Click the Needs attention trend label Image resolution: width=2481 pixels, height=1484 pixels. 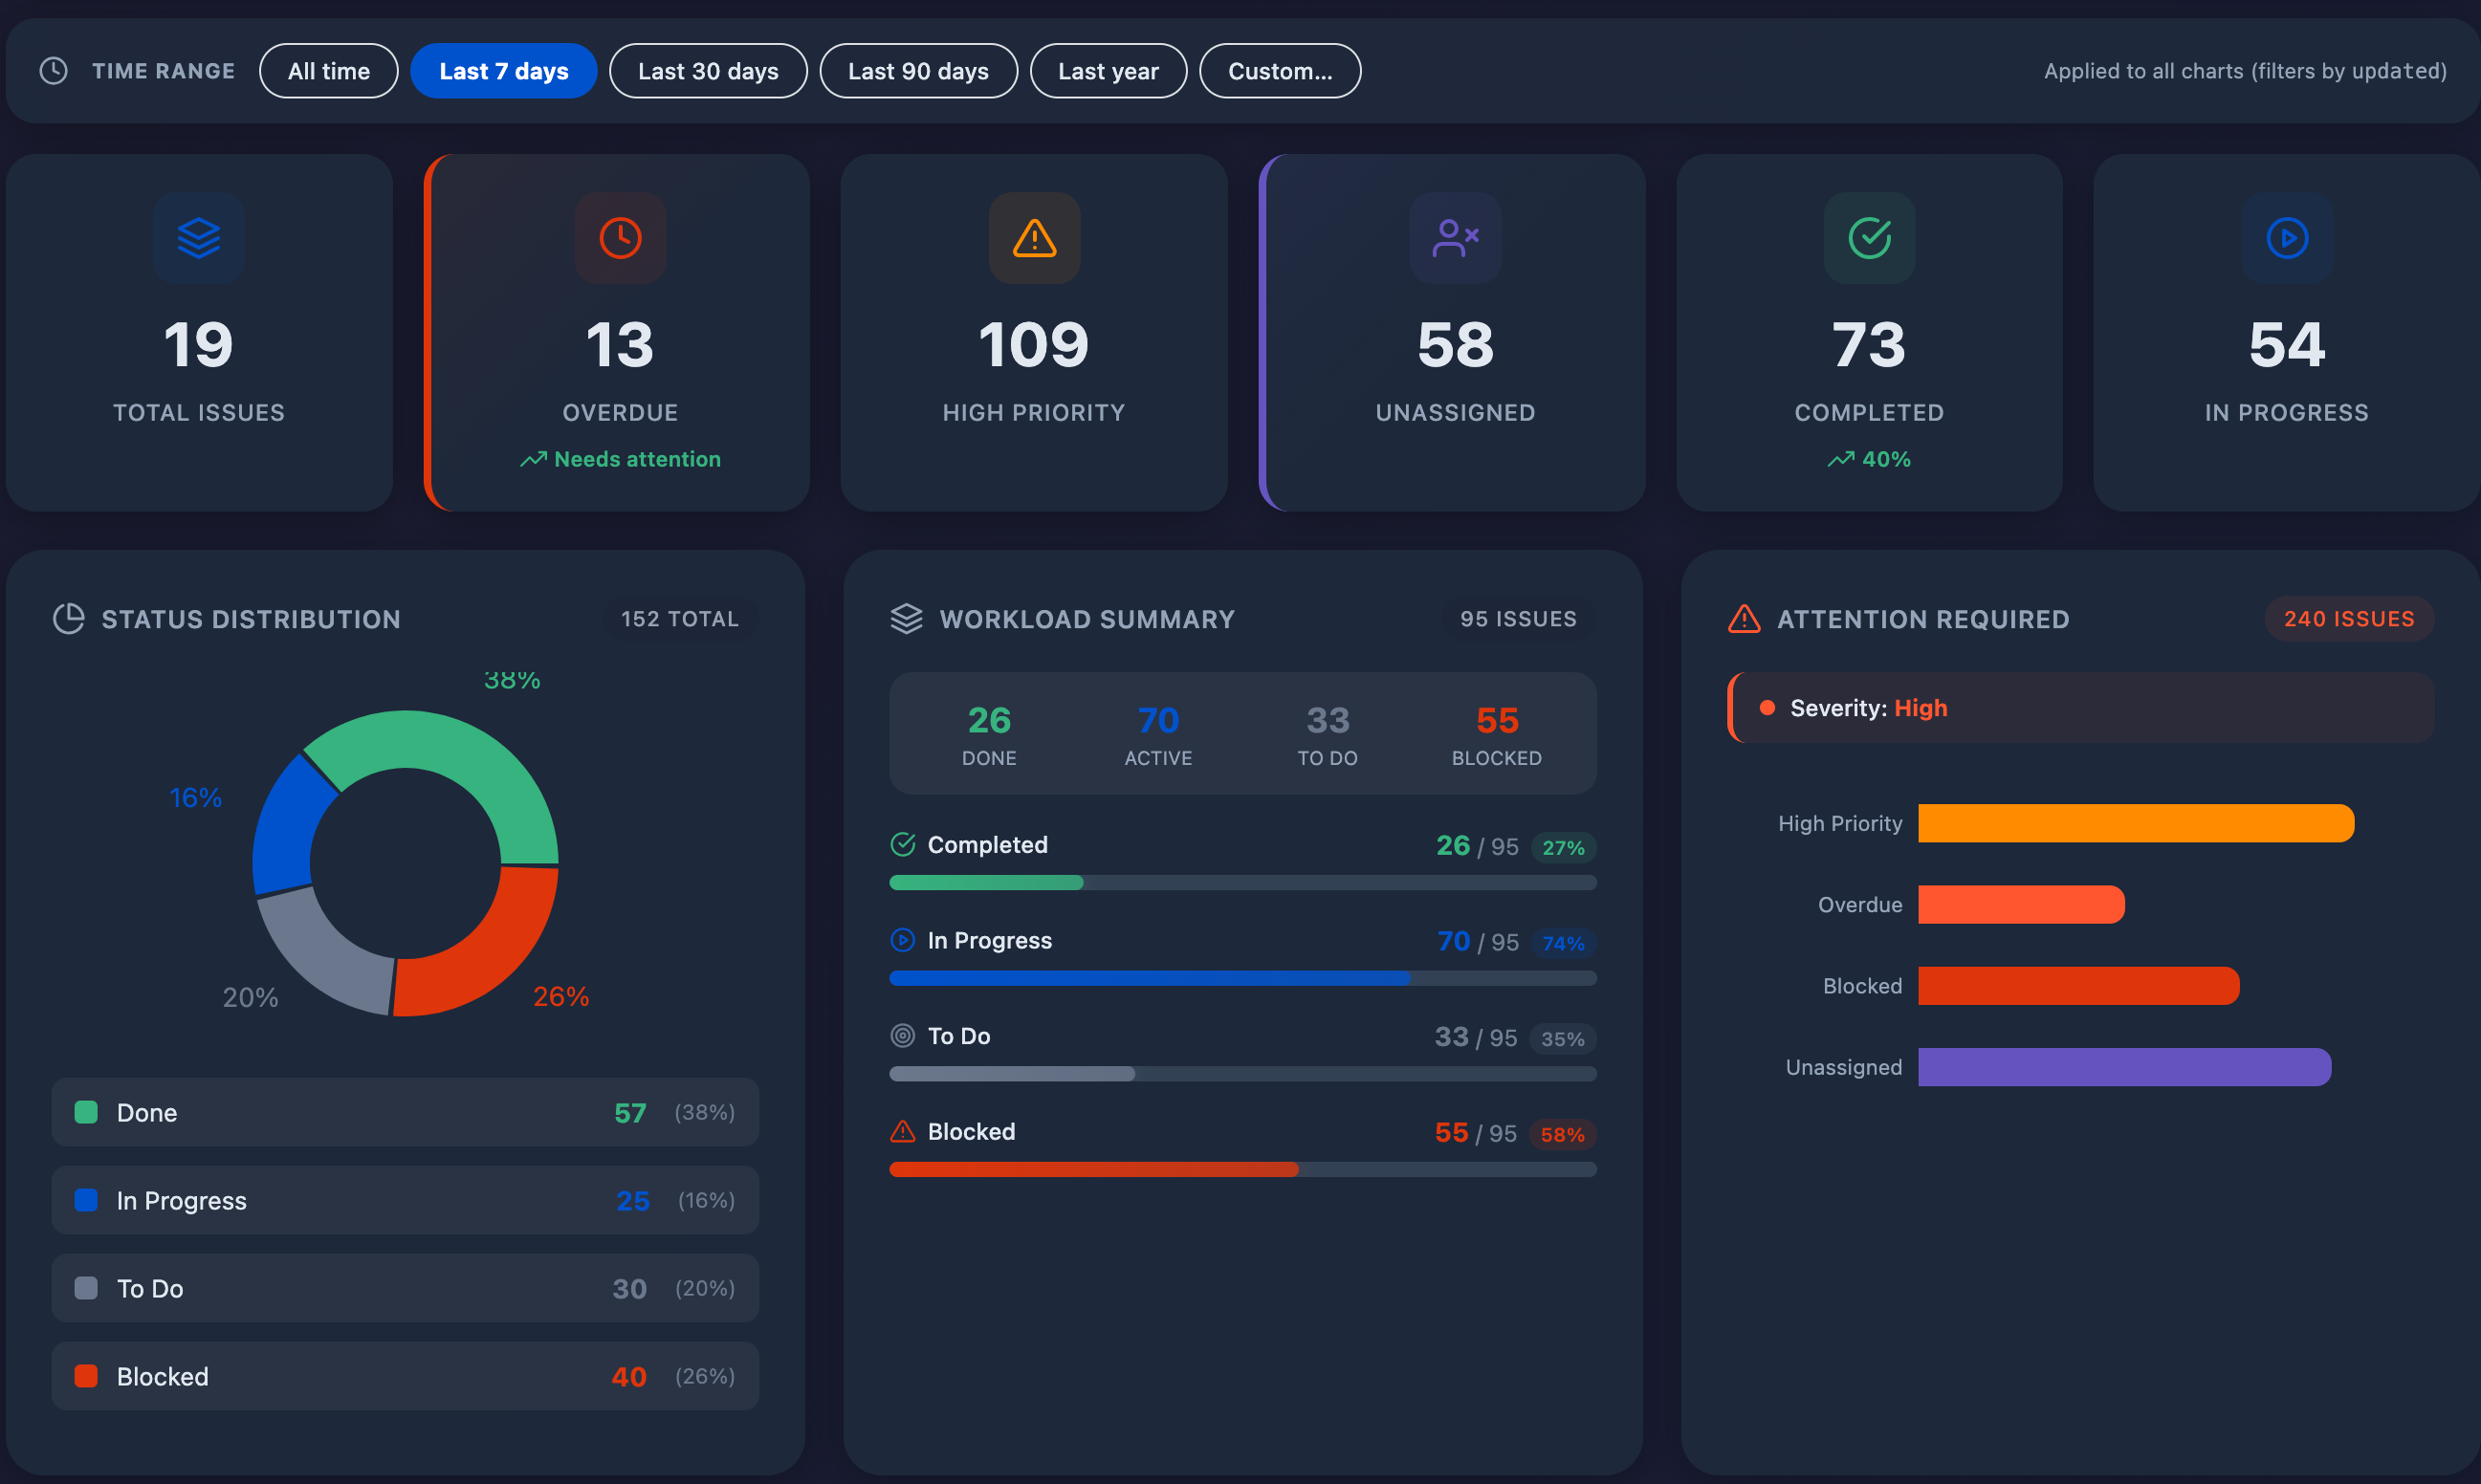pyautogui.click(x=620, y=459)
